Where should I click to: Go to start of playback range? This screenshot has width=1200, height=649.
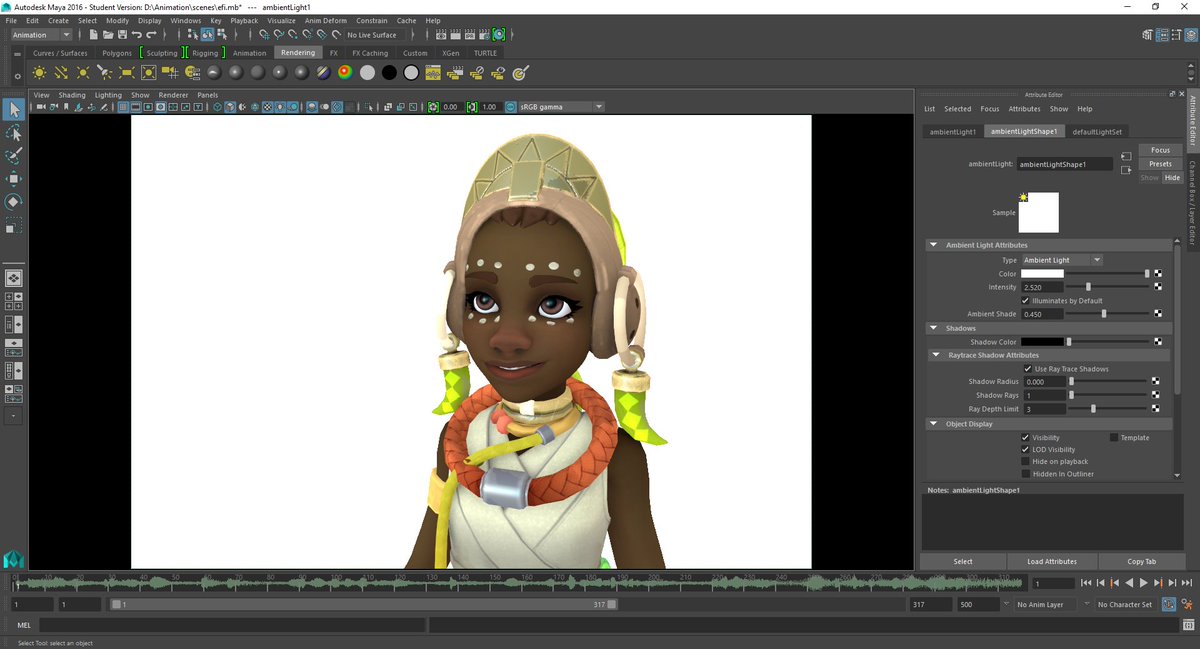tap(1086, 583)
